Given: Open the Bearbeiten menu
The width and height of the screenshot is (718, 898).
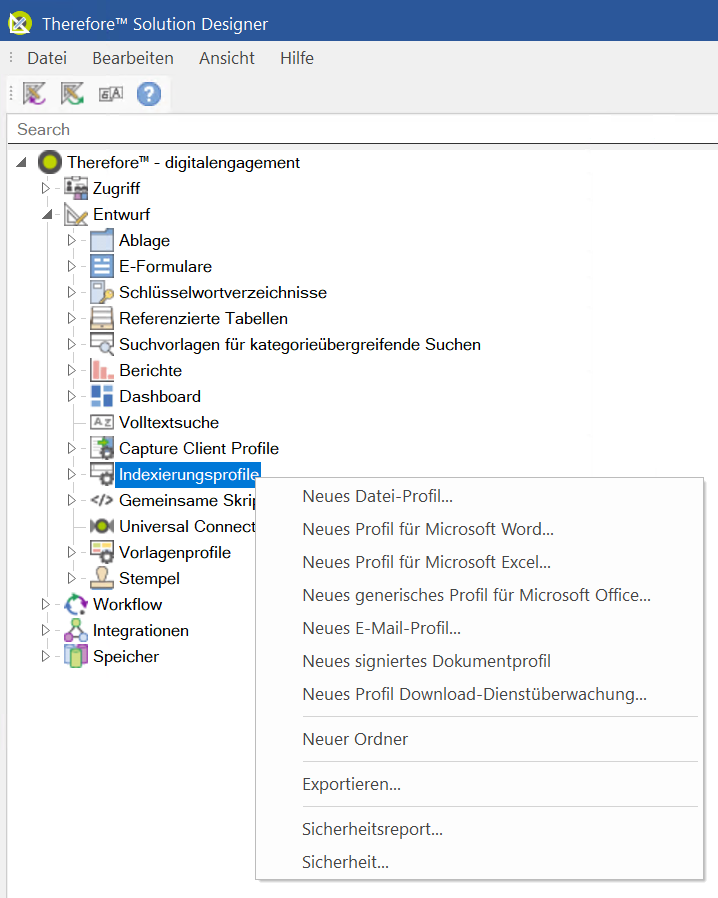Looking at the screenshot, I should [133, 58].
